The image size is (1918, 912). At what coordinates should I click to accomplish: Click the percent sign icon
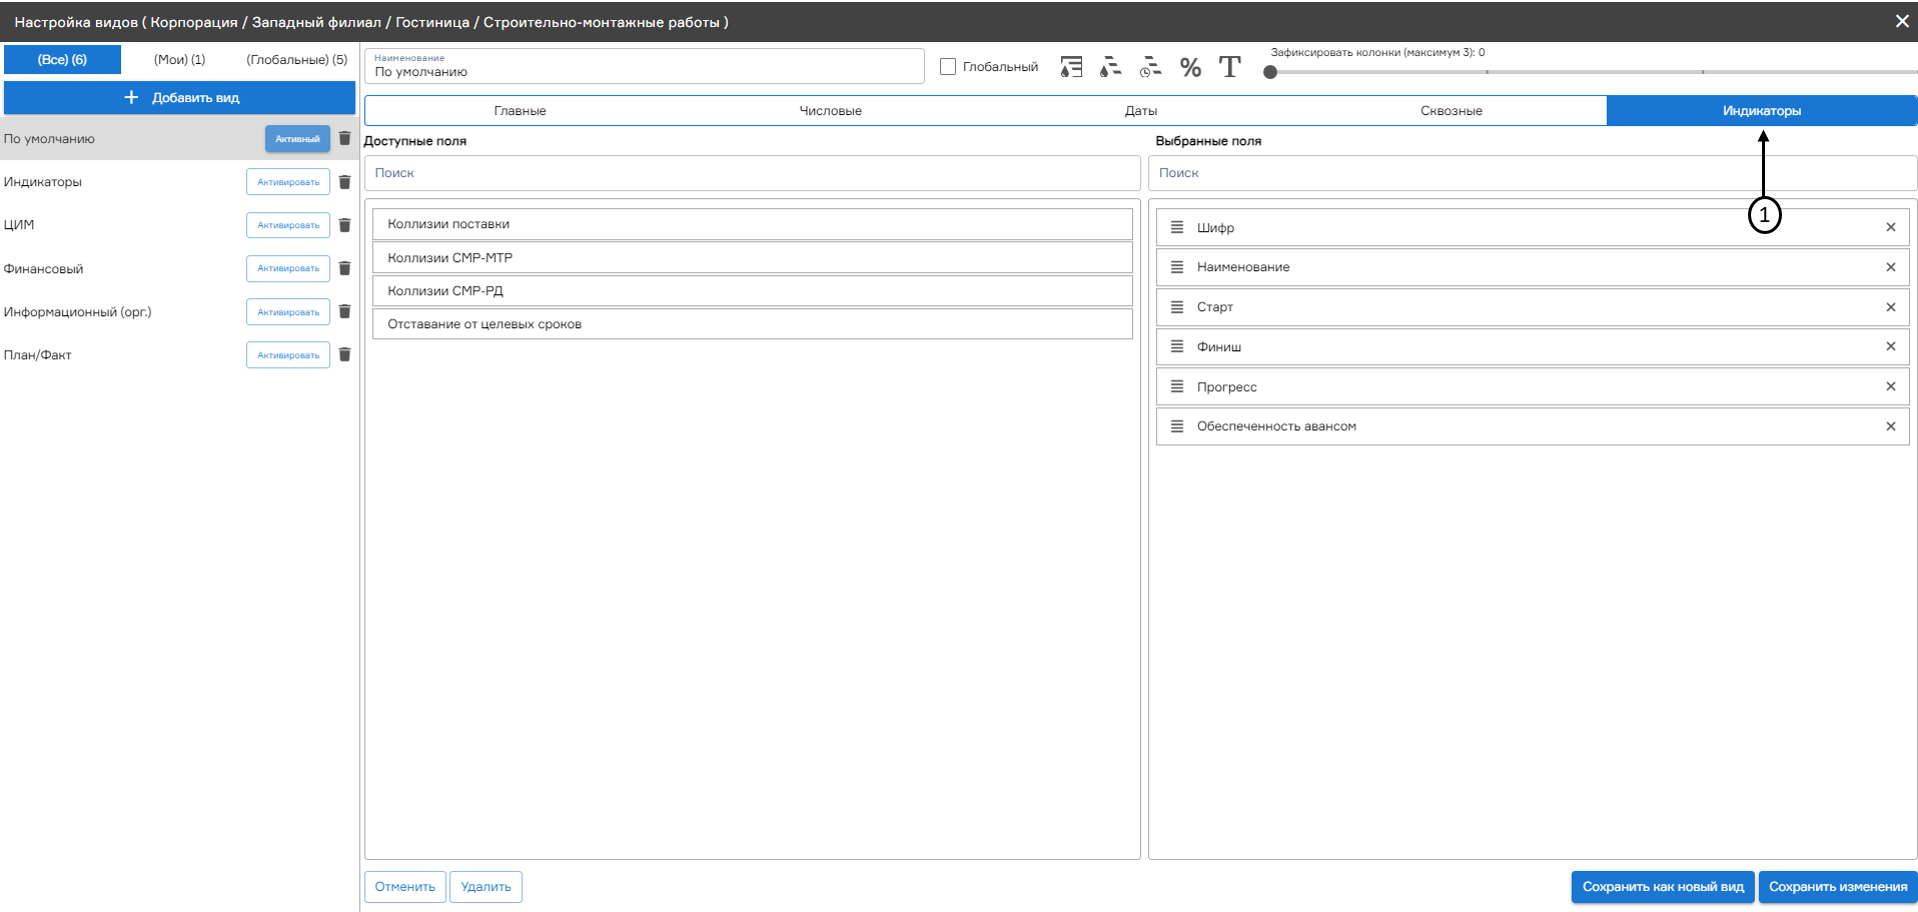[1190, 67]
